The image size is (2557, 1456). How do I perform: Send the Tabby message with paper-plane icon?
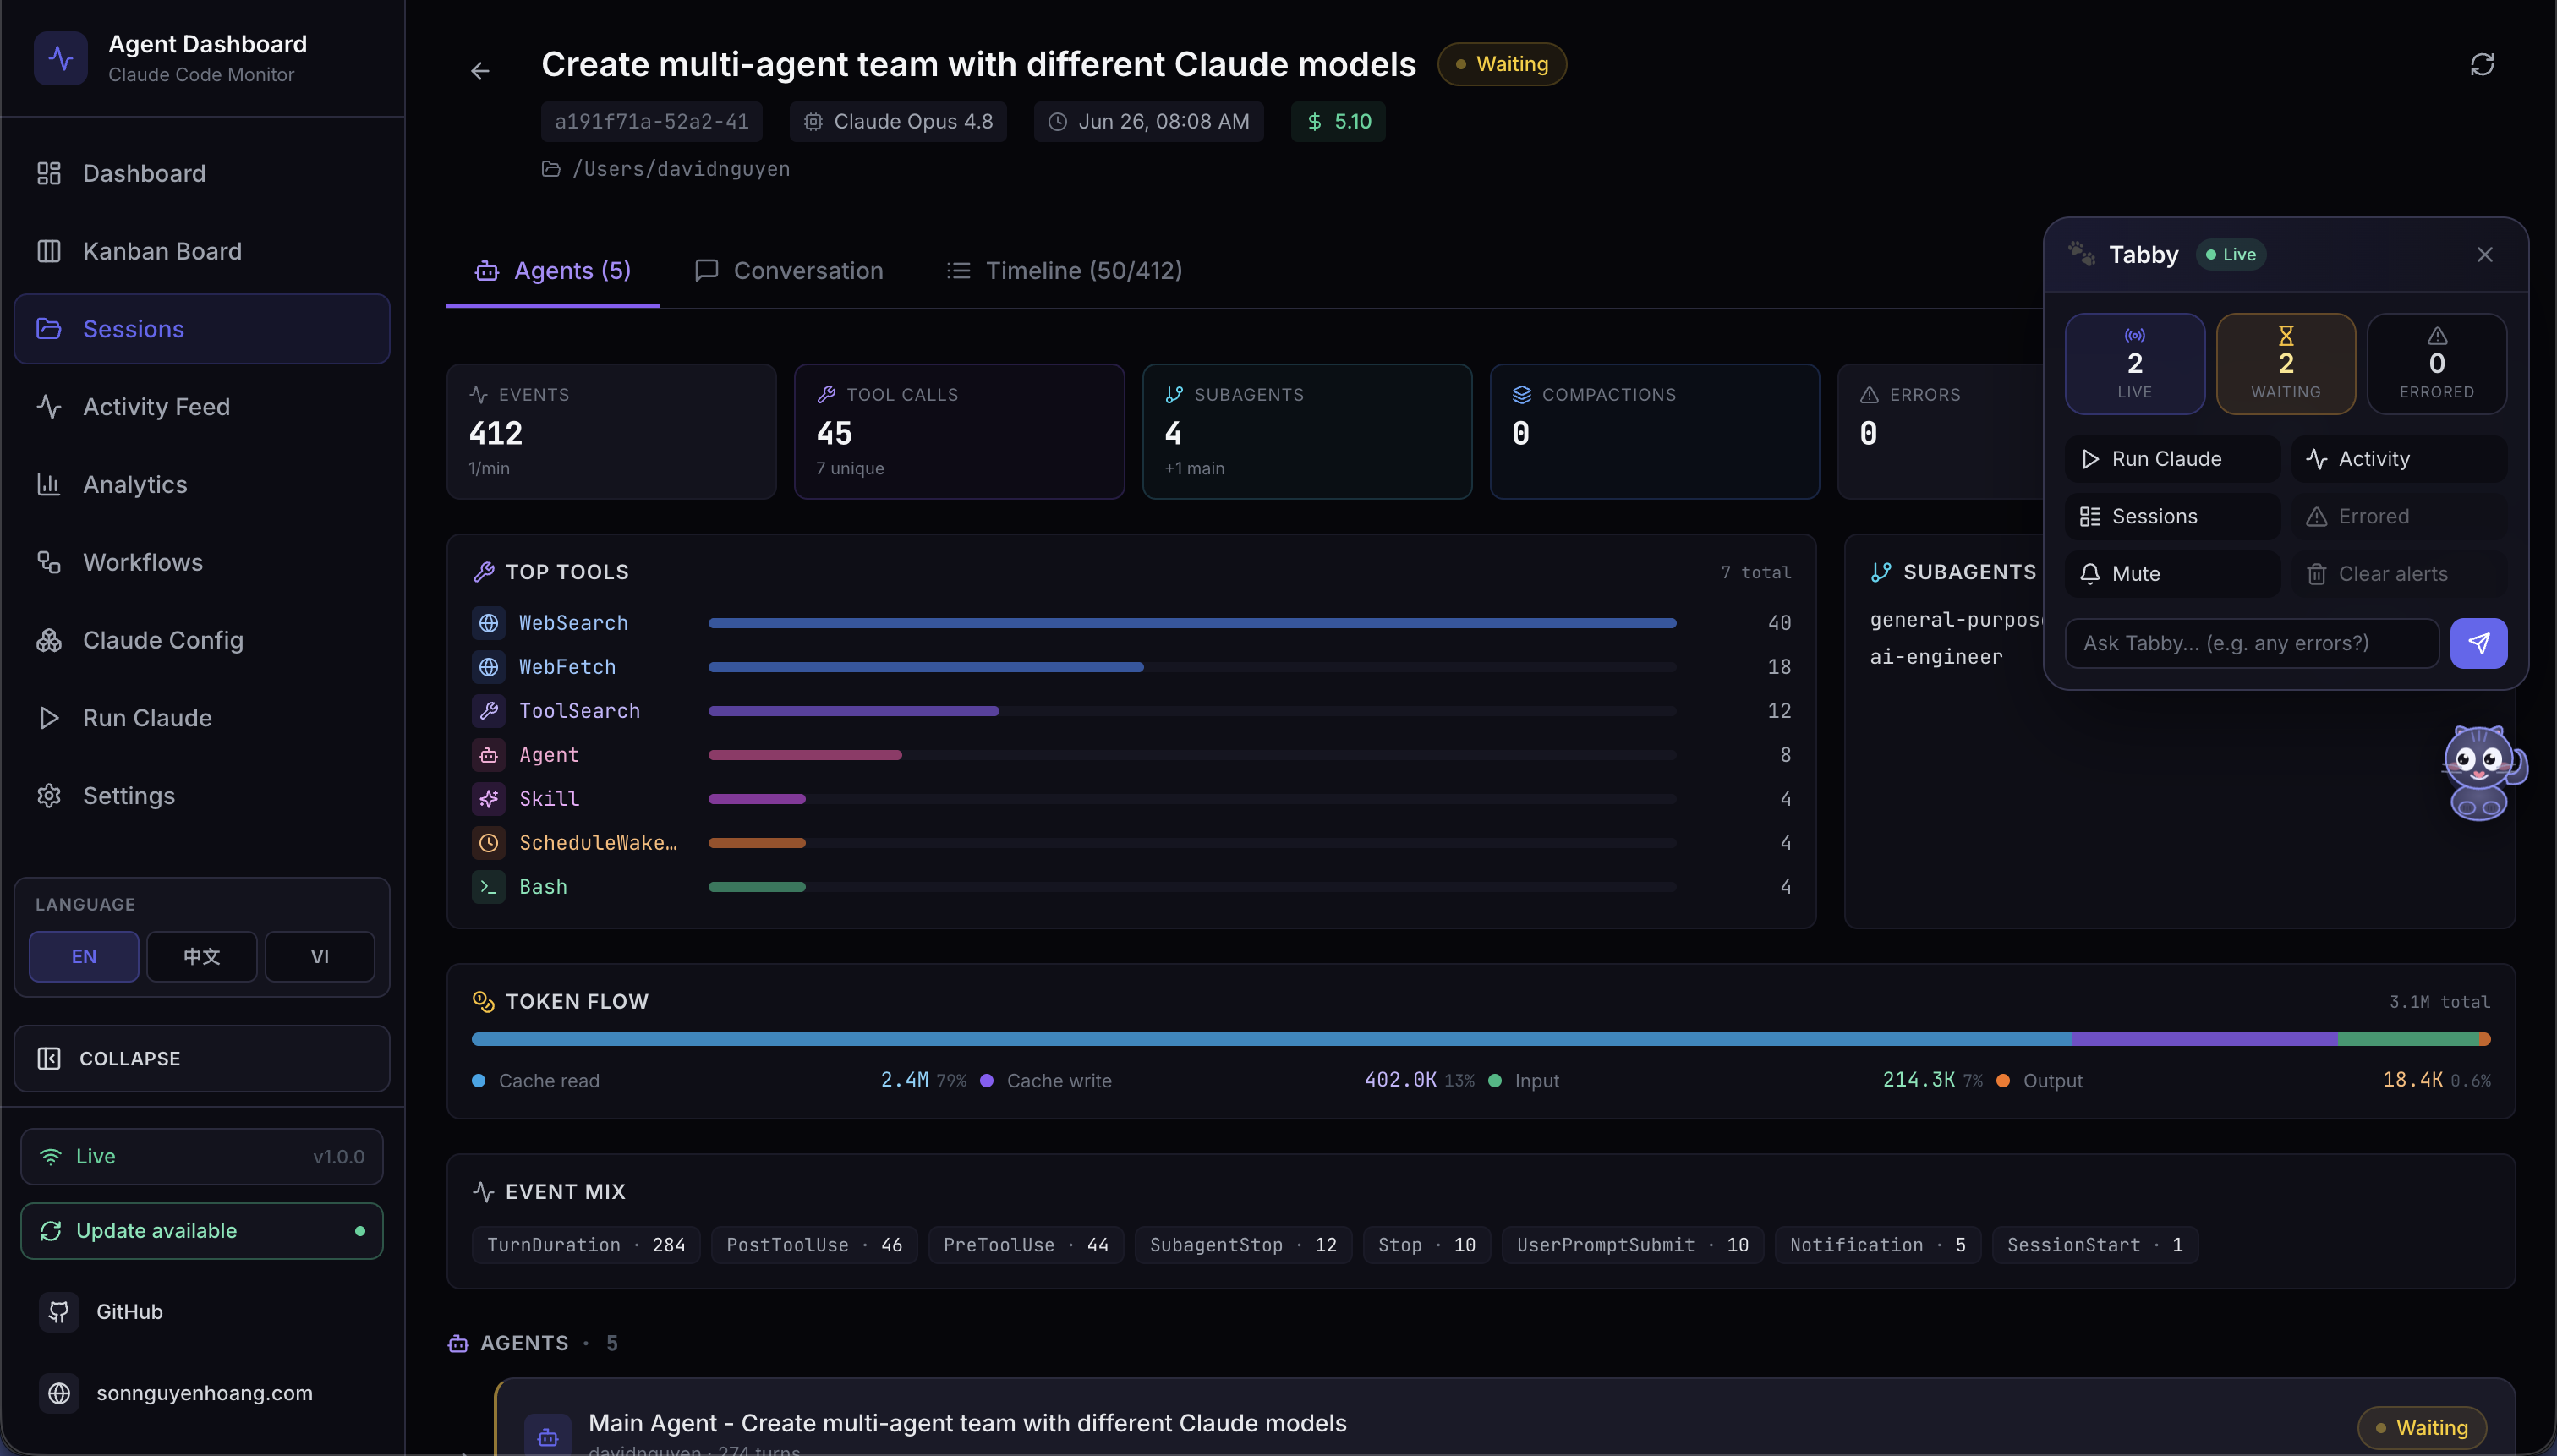click(2478, 643)
